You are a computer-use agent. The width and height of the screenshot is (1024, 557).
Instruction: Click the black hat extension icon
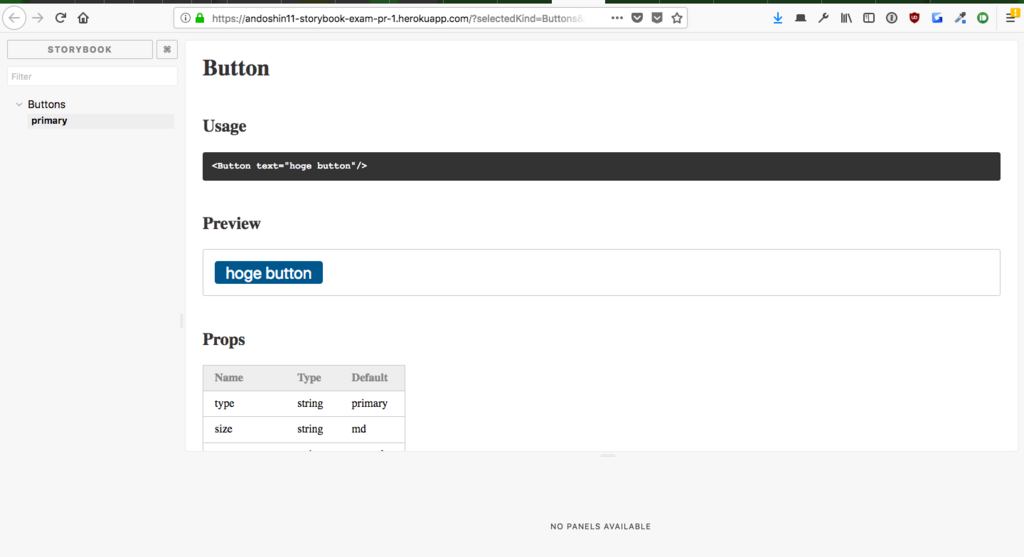point(801,18)
